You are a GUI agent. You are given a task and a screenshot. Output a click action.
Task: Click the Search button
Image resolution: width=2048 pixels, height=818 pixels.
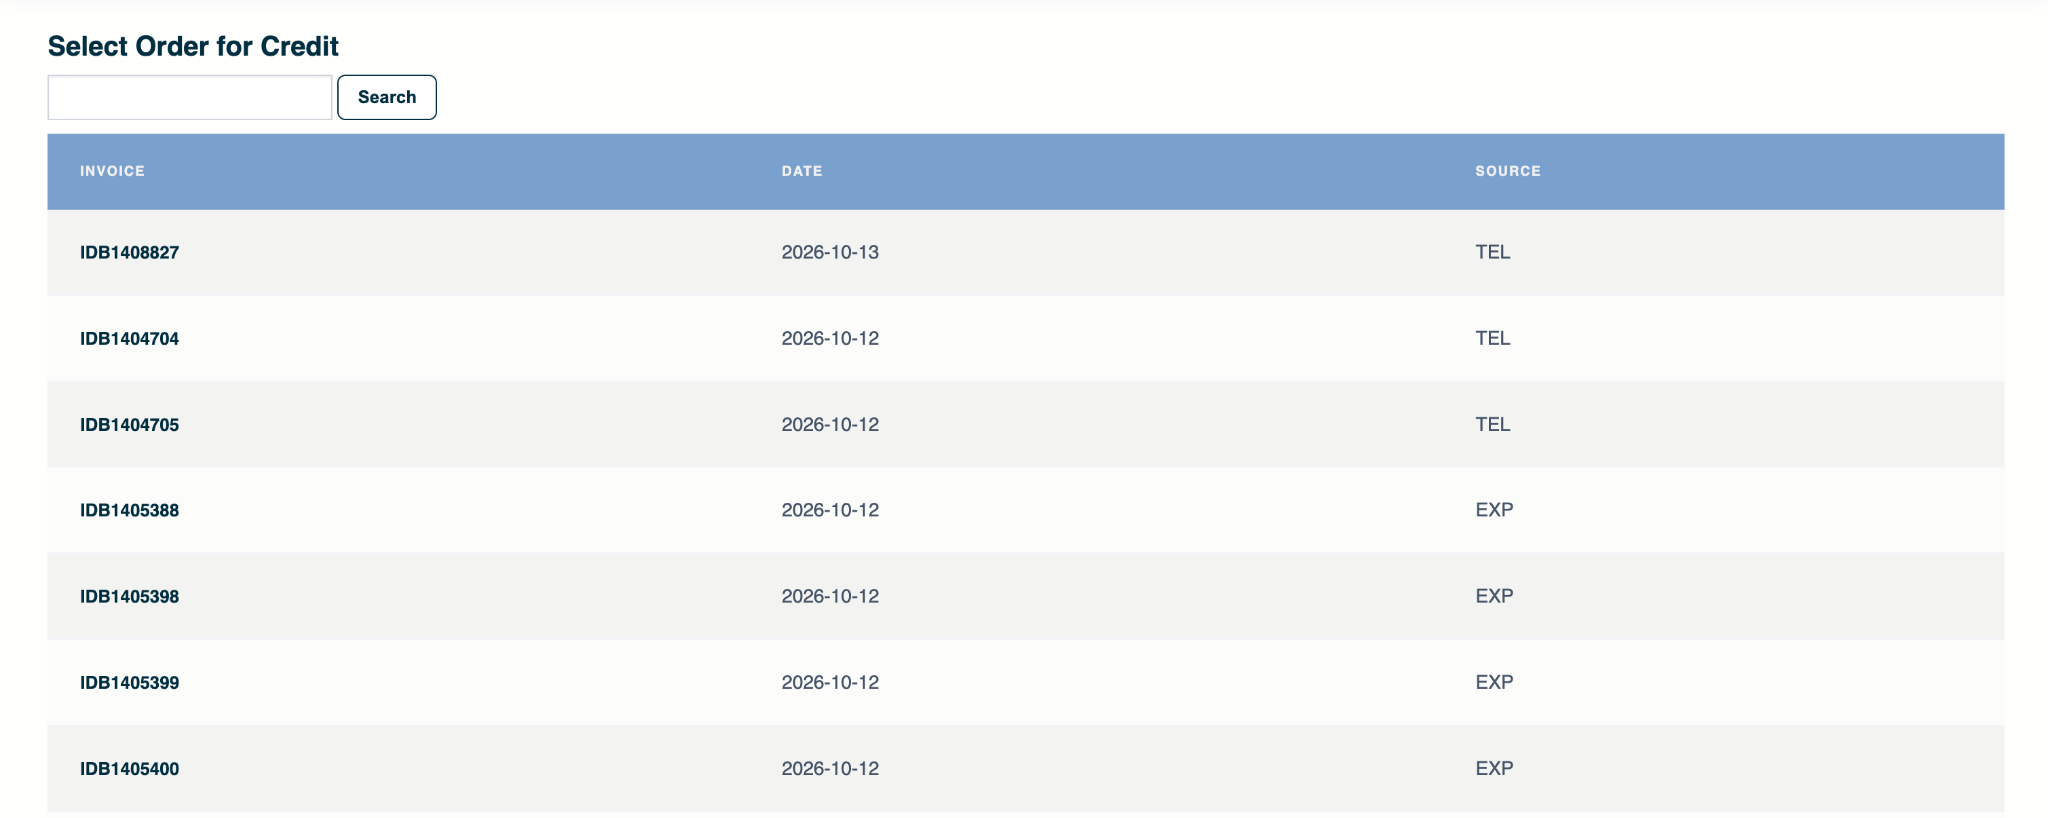pos(387,97)
